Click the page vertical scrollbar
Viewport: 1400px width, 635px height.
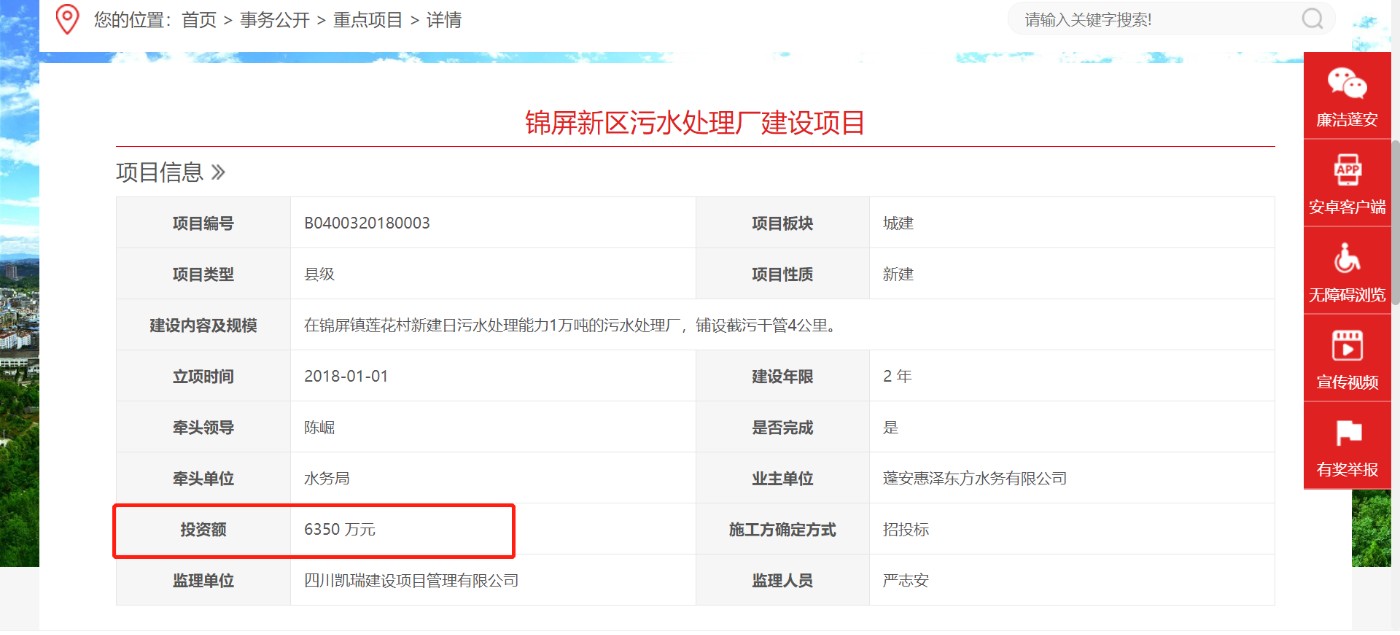point(1394,300)
